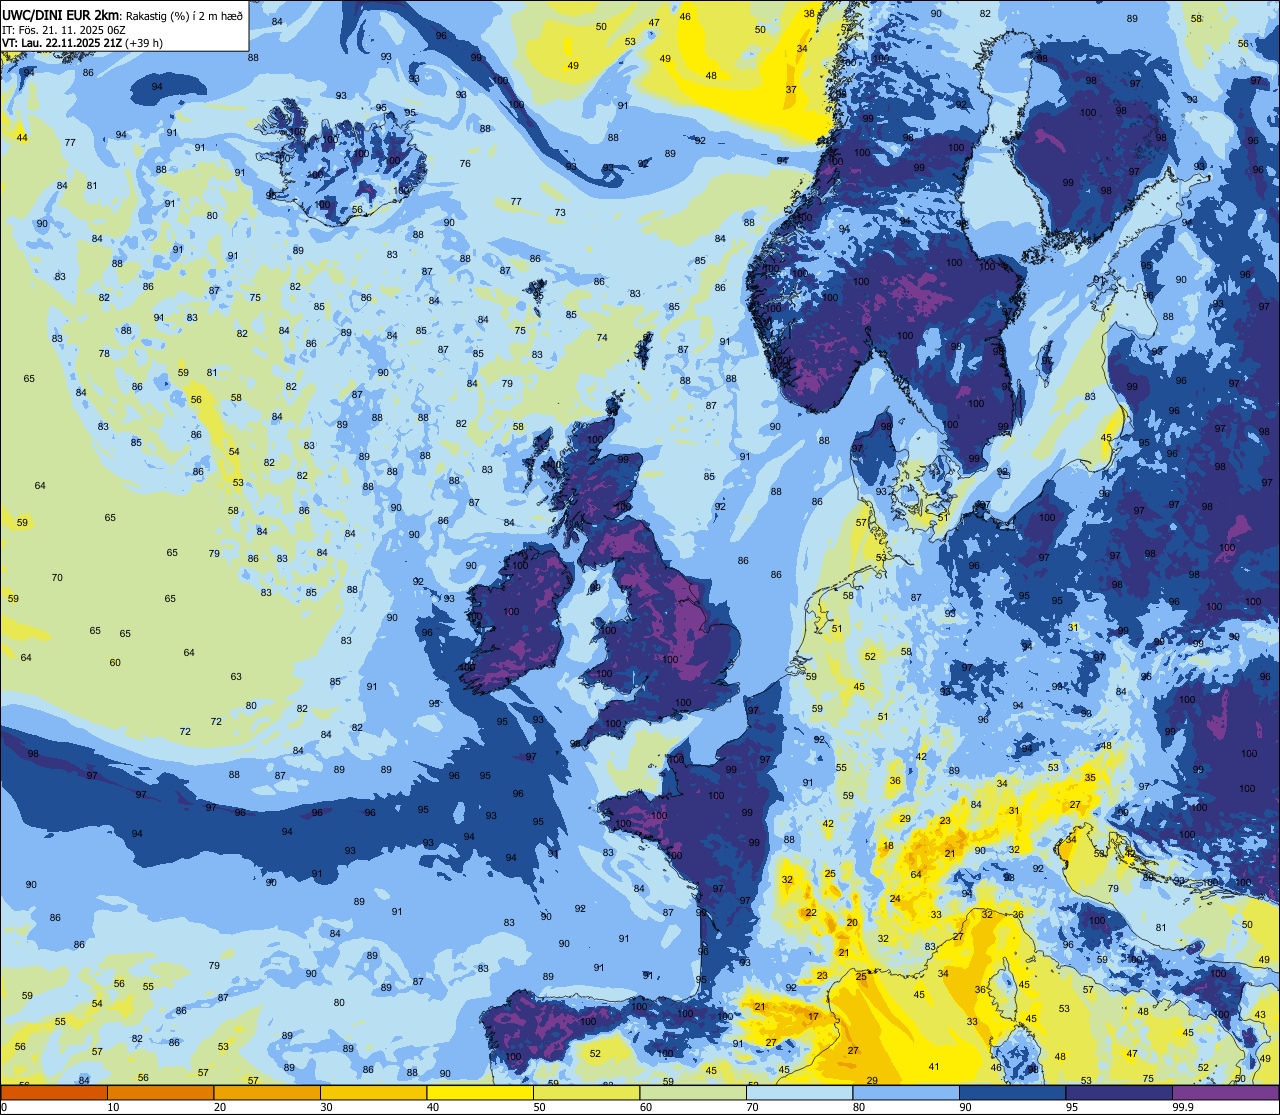Click the "60" legend tick label
The height and width of the screenshot is (1115, 1280).
point(646,1107)
